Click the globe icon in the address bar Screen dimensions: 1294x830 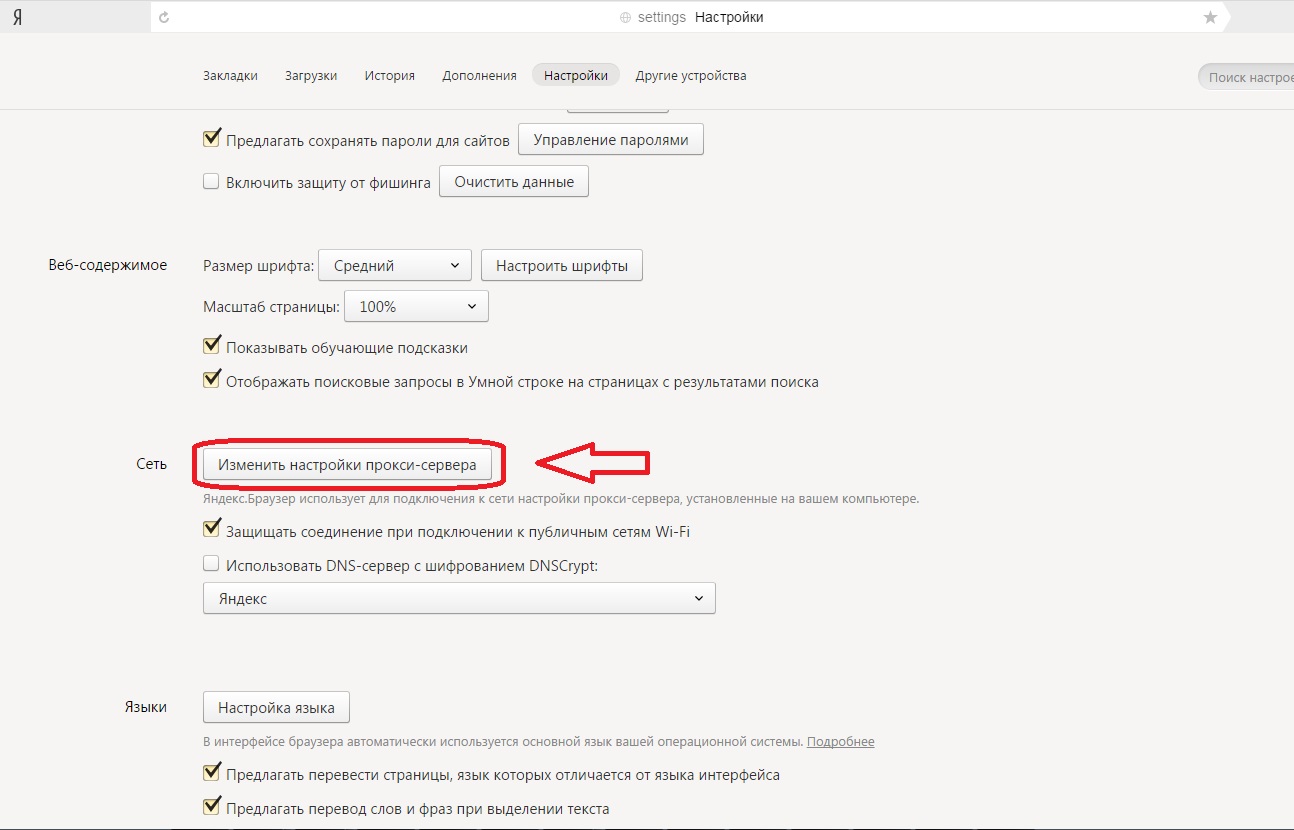tap(626, 18)
